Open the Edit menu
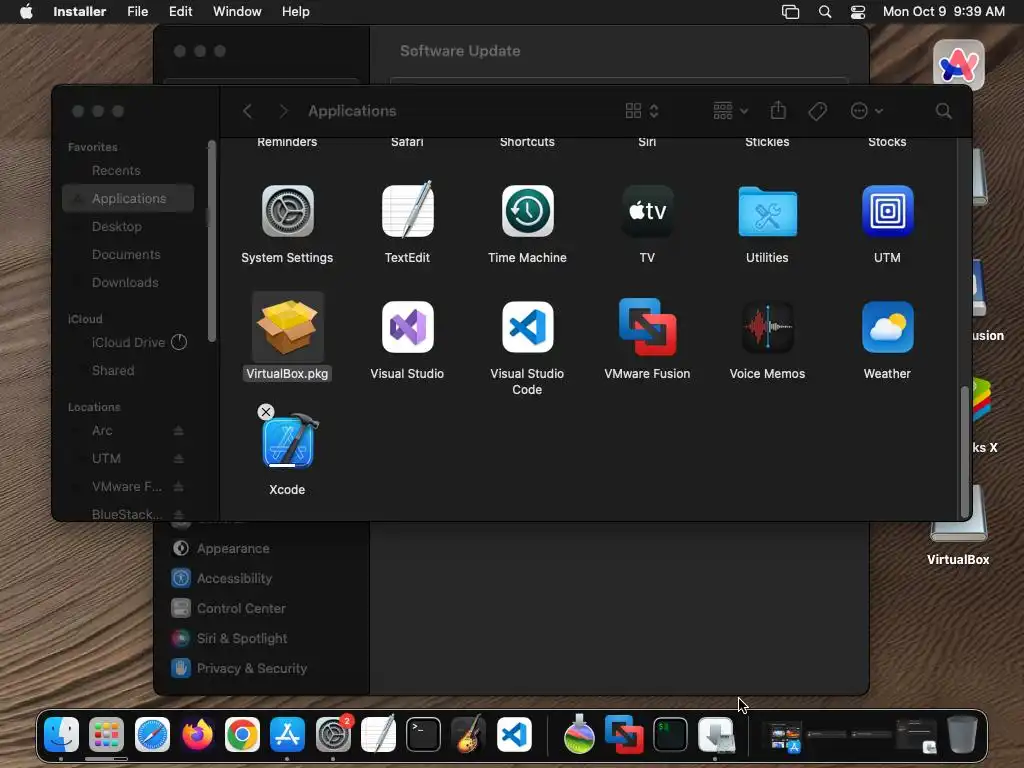The image size is (1024, 768). [181, 12]
